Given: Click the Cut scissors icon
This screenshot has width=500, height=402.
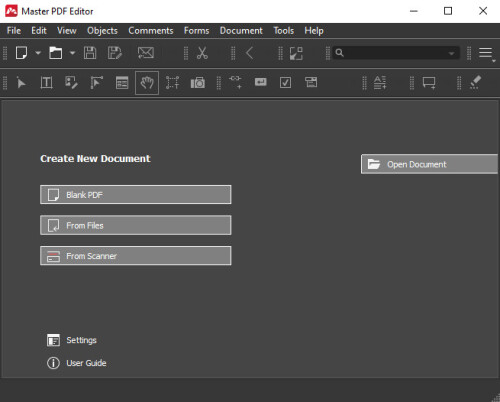Looking at the screenshot, I should click(x=202, y=53).
